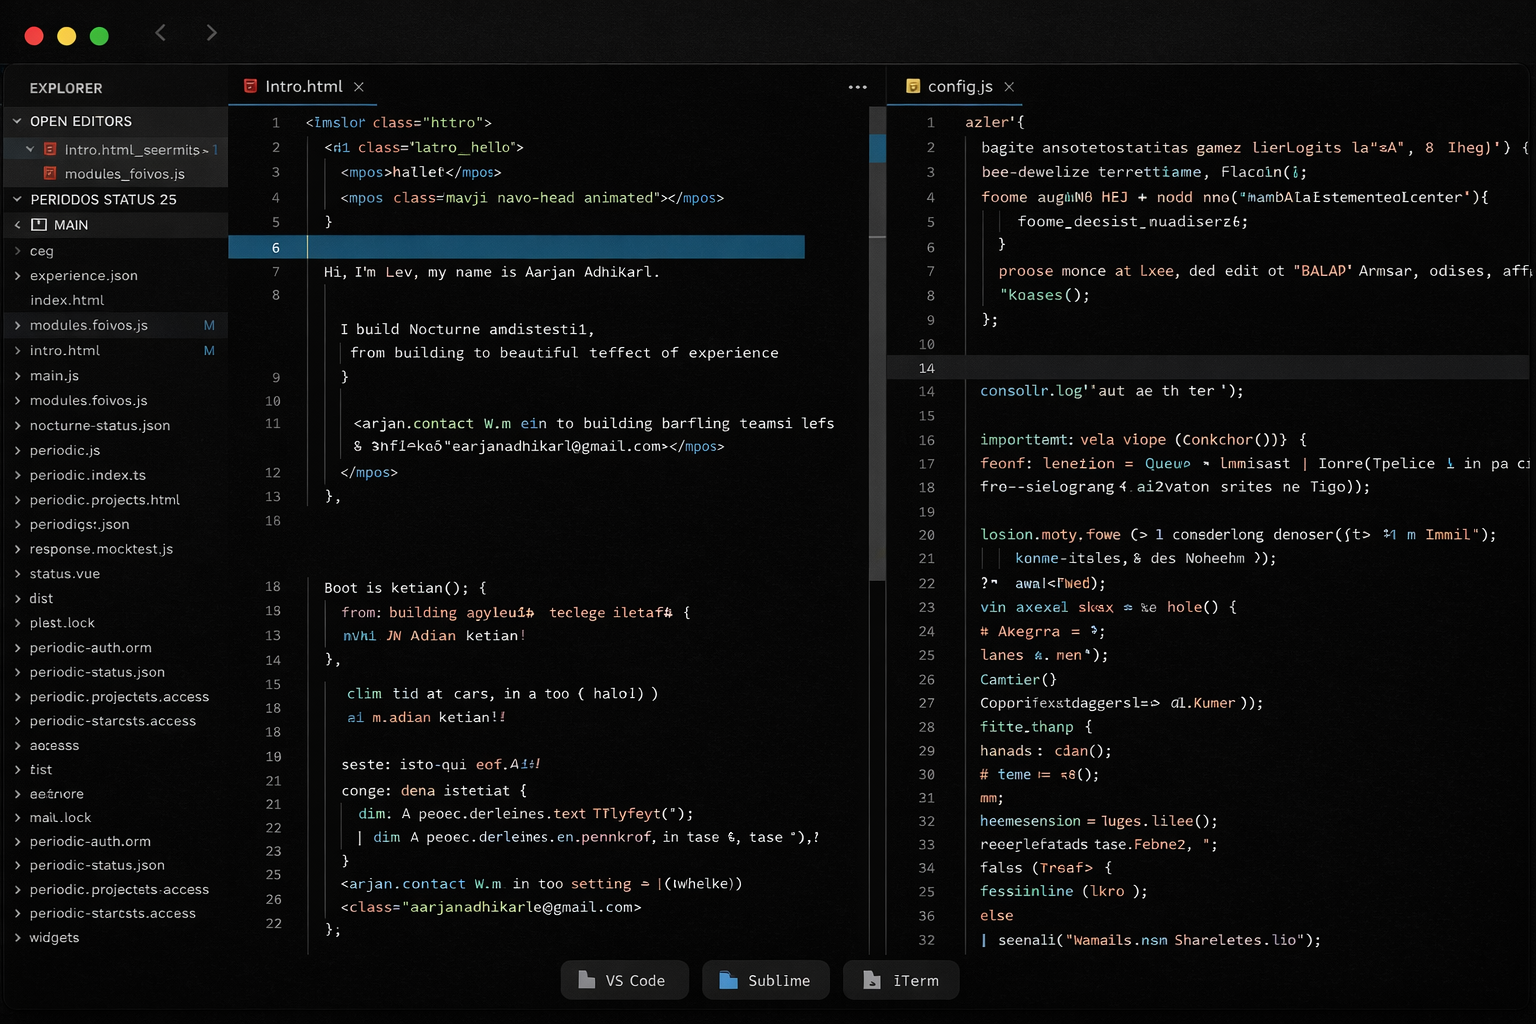Switch to the Intro.html tab
This screenshot has width=1536, height=1024.
coord(303,87)
